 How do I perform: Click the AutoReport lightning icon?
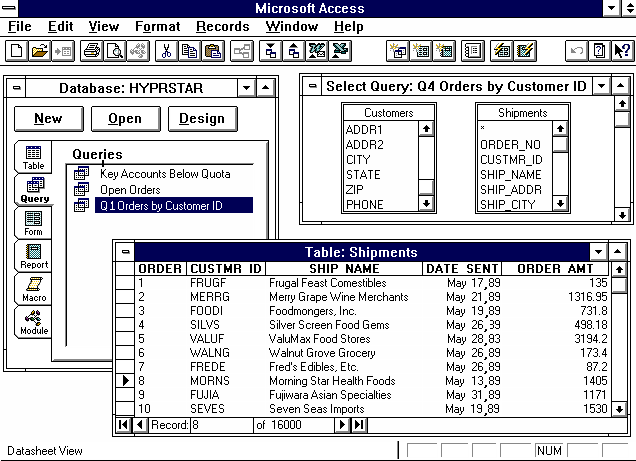point(525,51)
